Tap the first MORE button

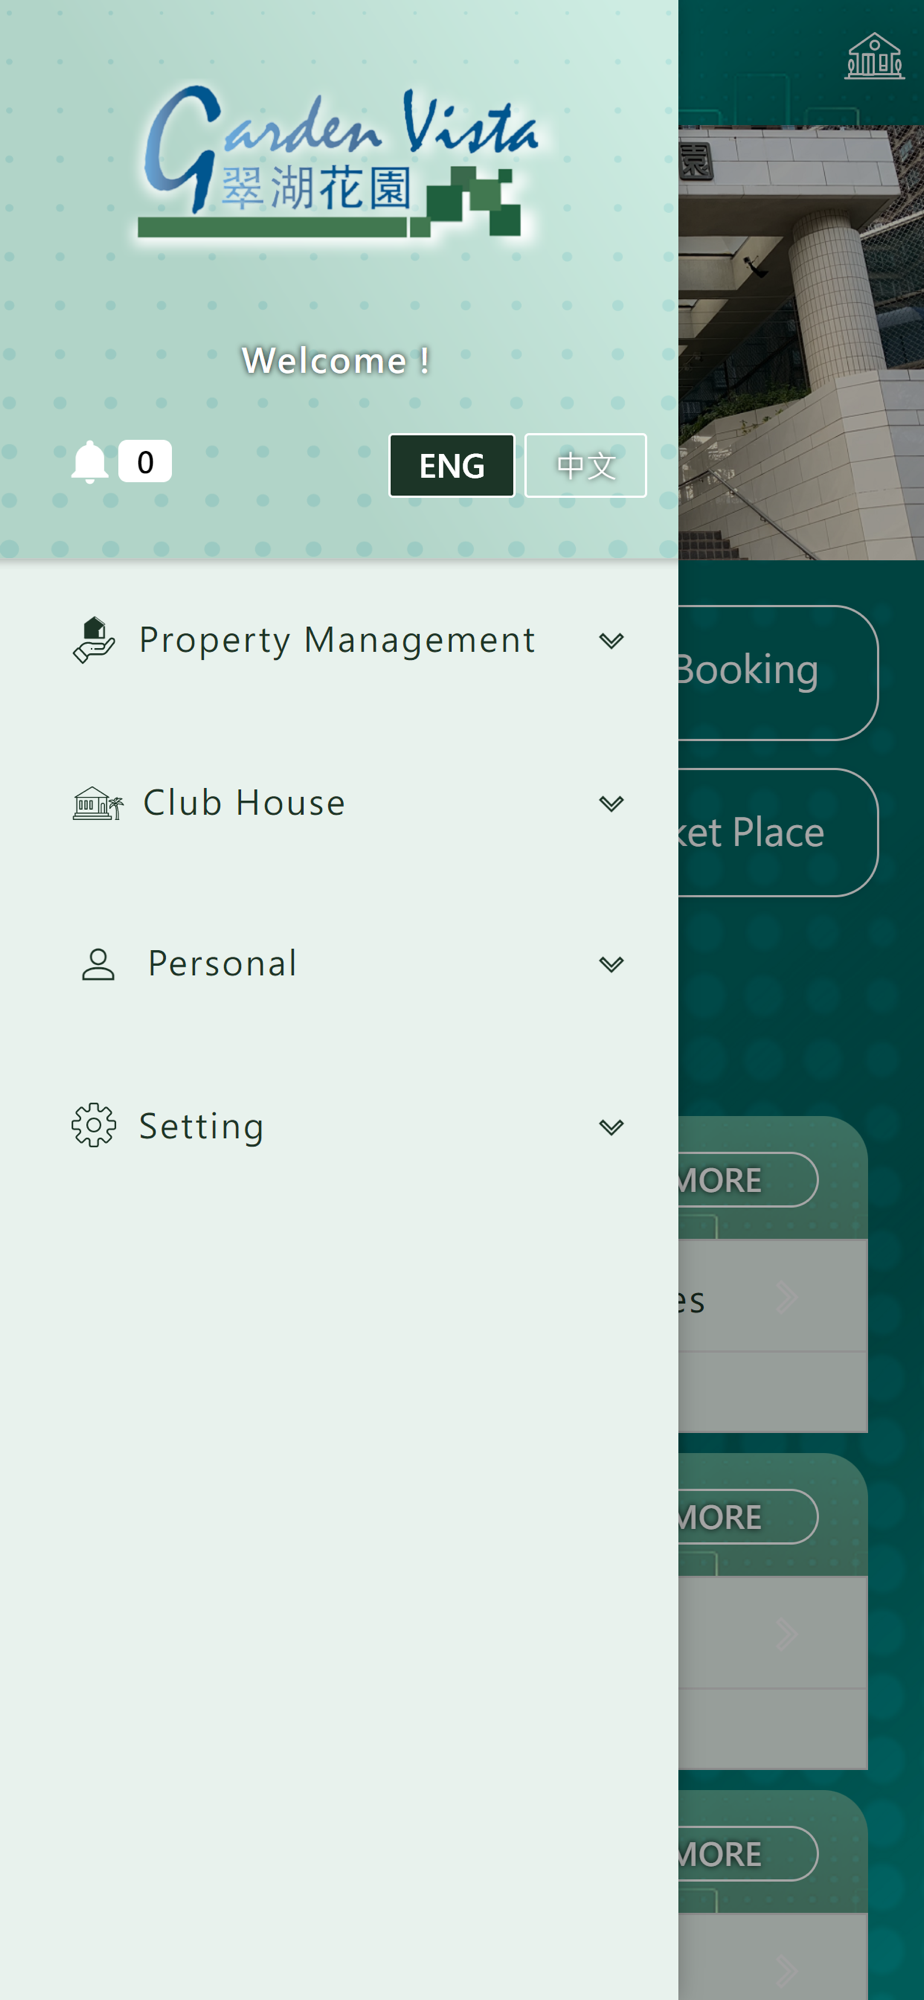(x=748, y=1180)
